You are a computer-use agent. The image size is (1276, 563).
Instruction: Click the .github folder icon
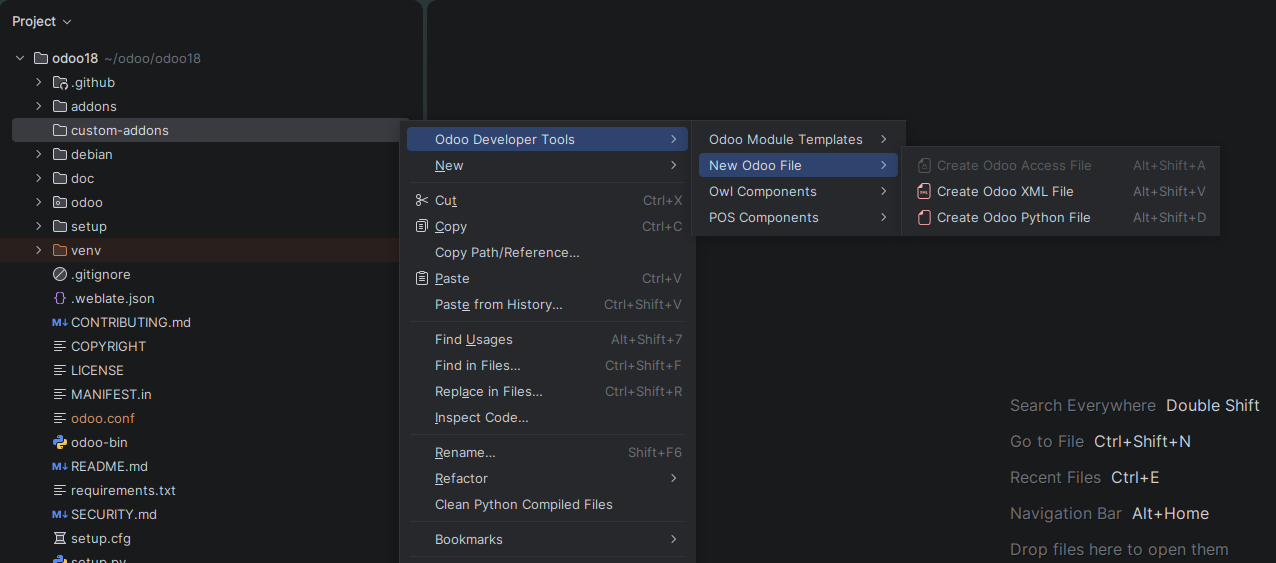[60, 82]
